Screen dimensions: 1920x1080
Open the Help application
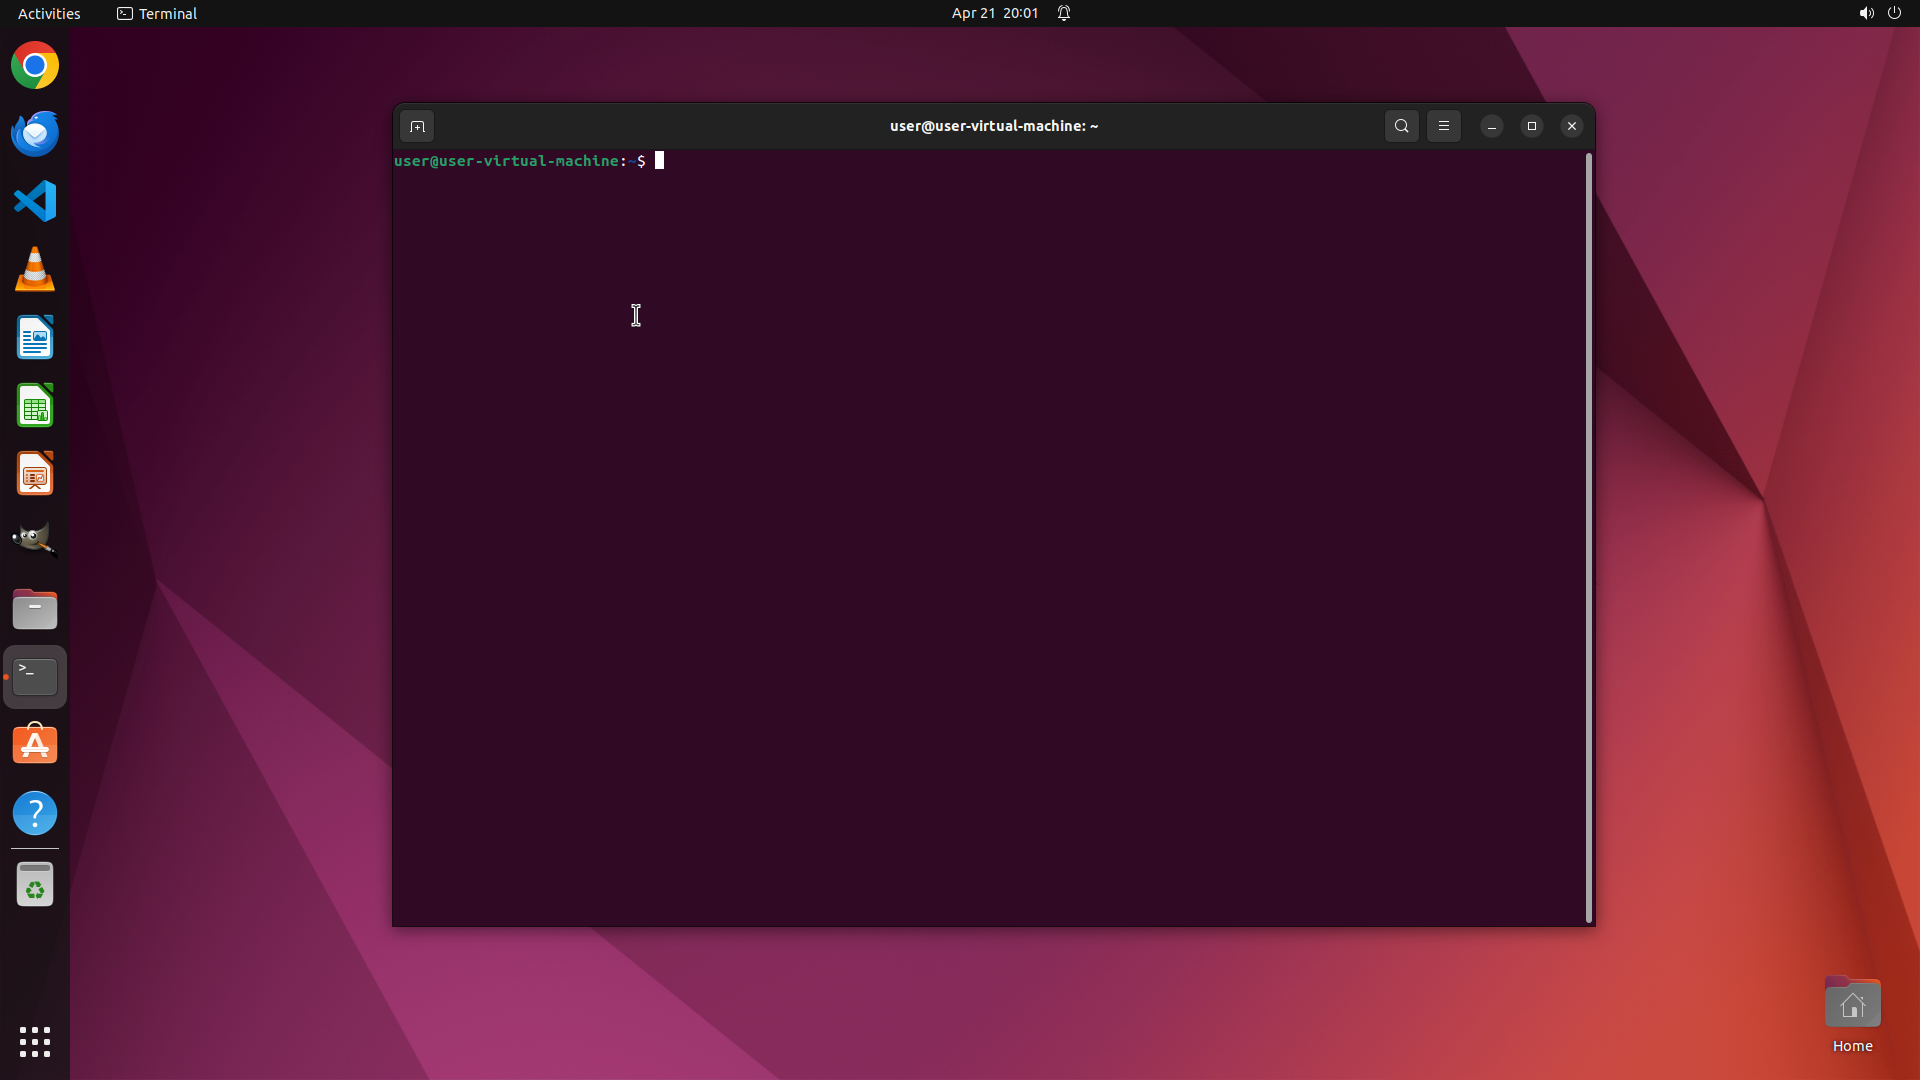coord(35,813)
